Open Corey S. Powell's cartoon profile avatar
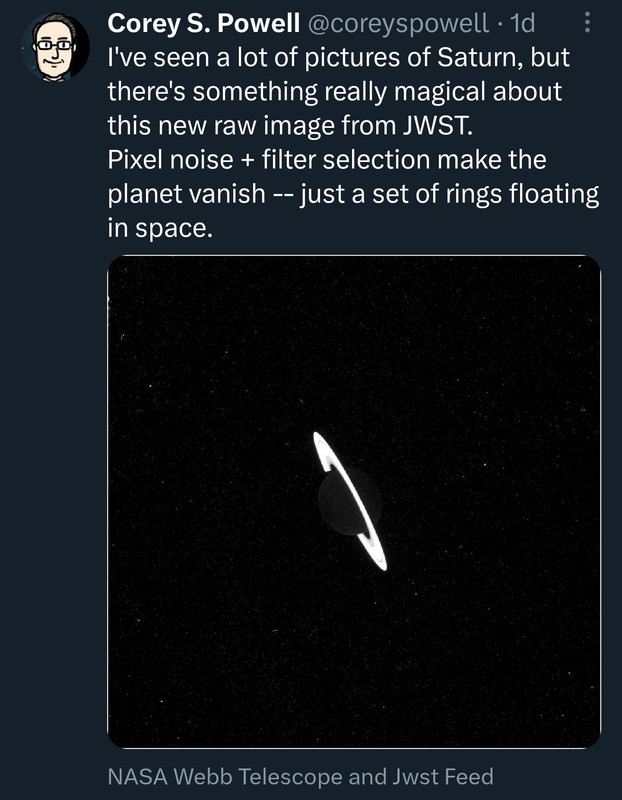The width and height of the screenshot is (622, 800). tap(55, 47)
